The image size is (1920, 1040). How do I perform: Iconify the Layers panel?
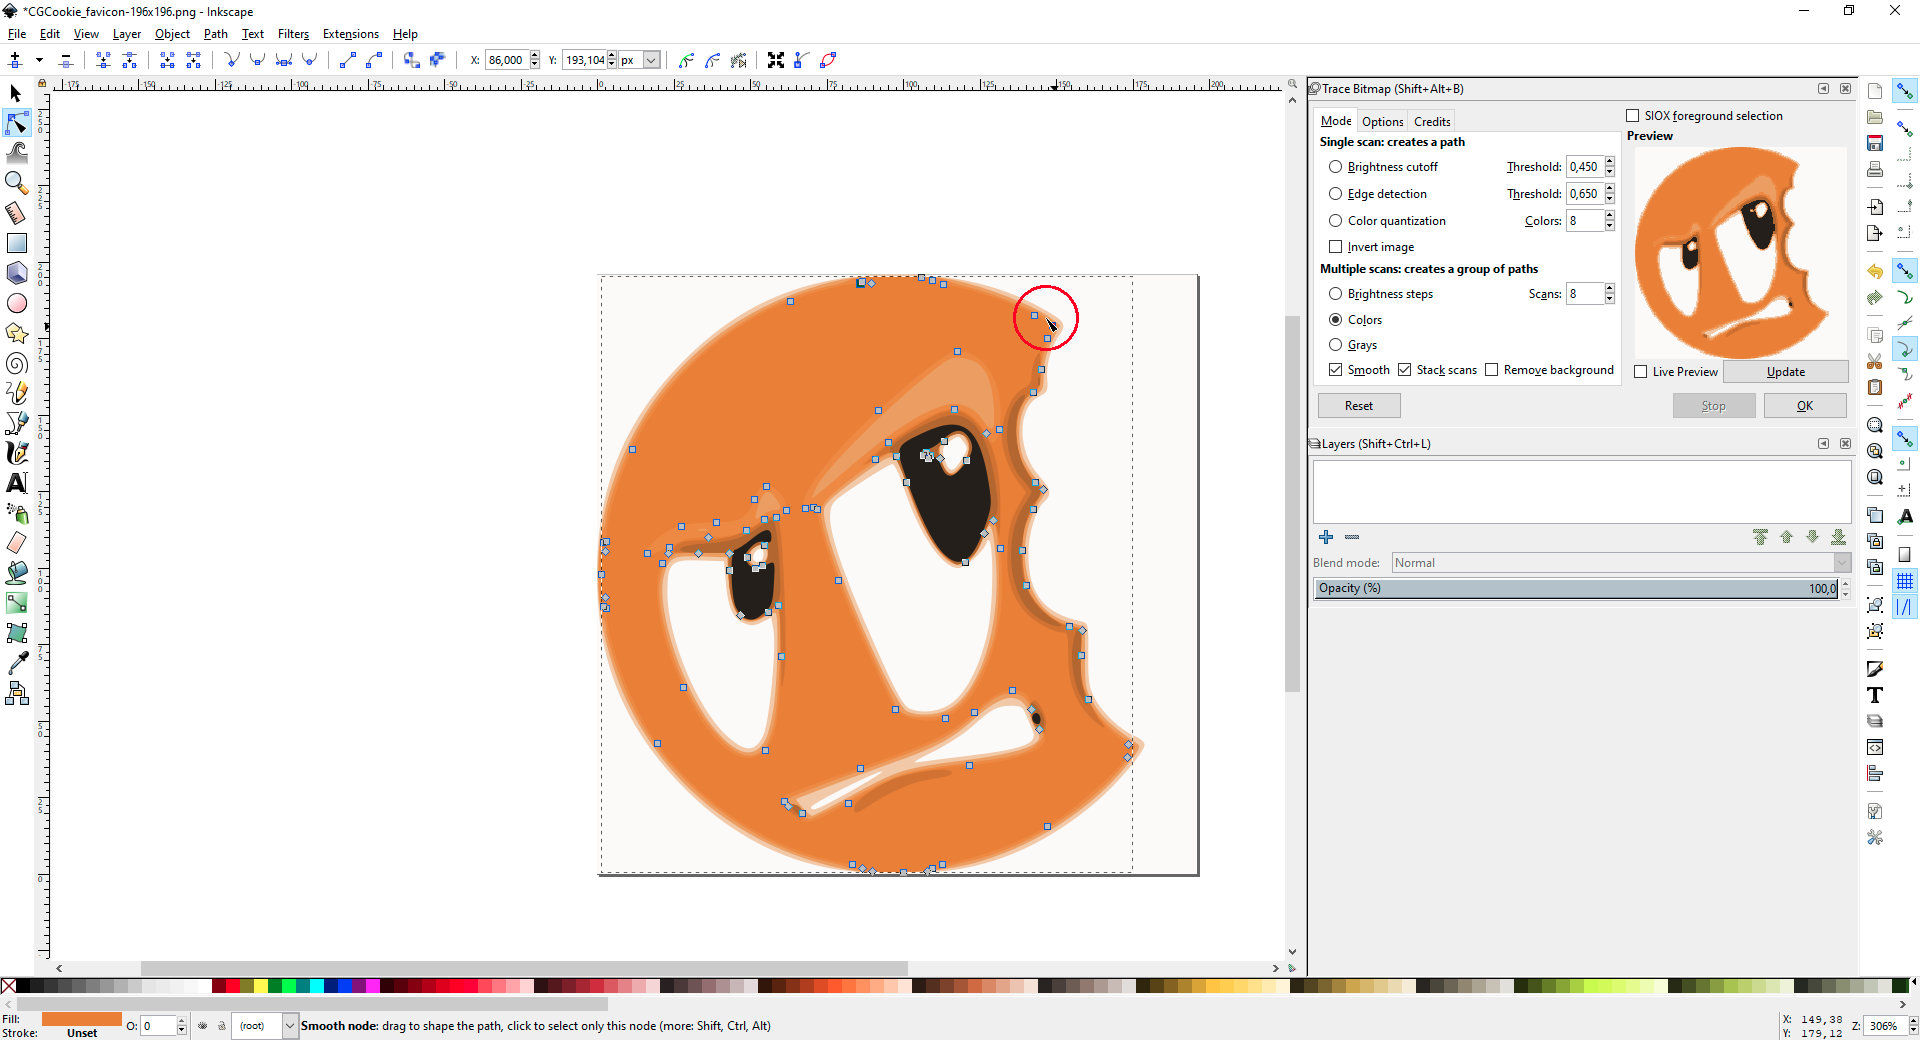[x=1823, y=444]
